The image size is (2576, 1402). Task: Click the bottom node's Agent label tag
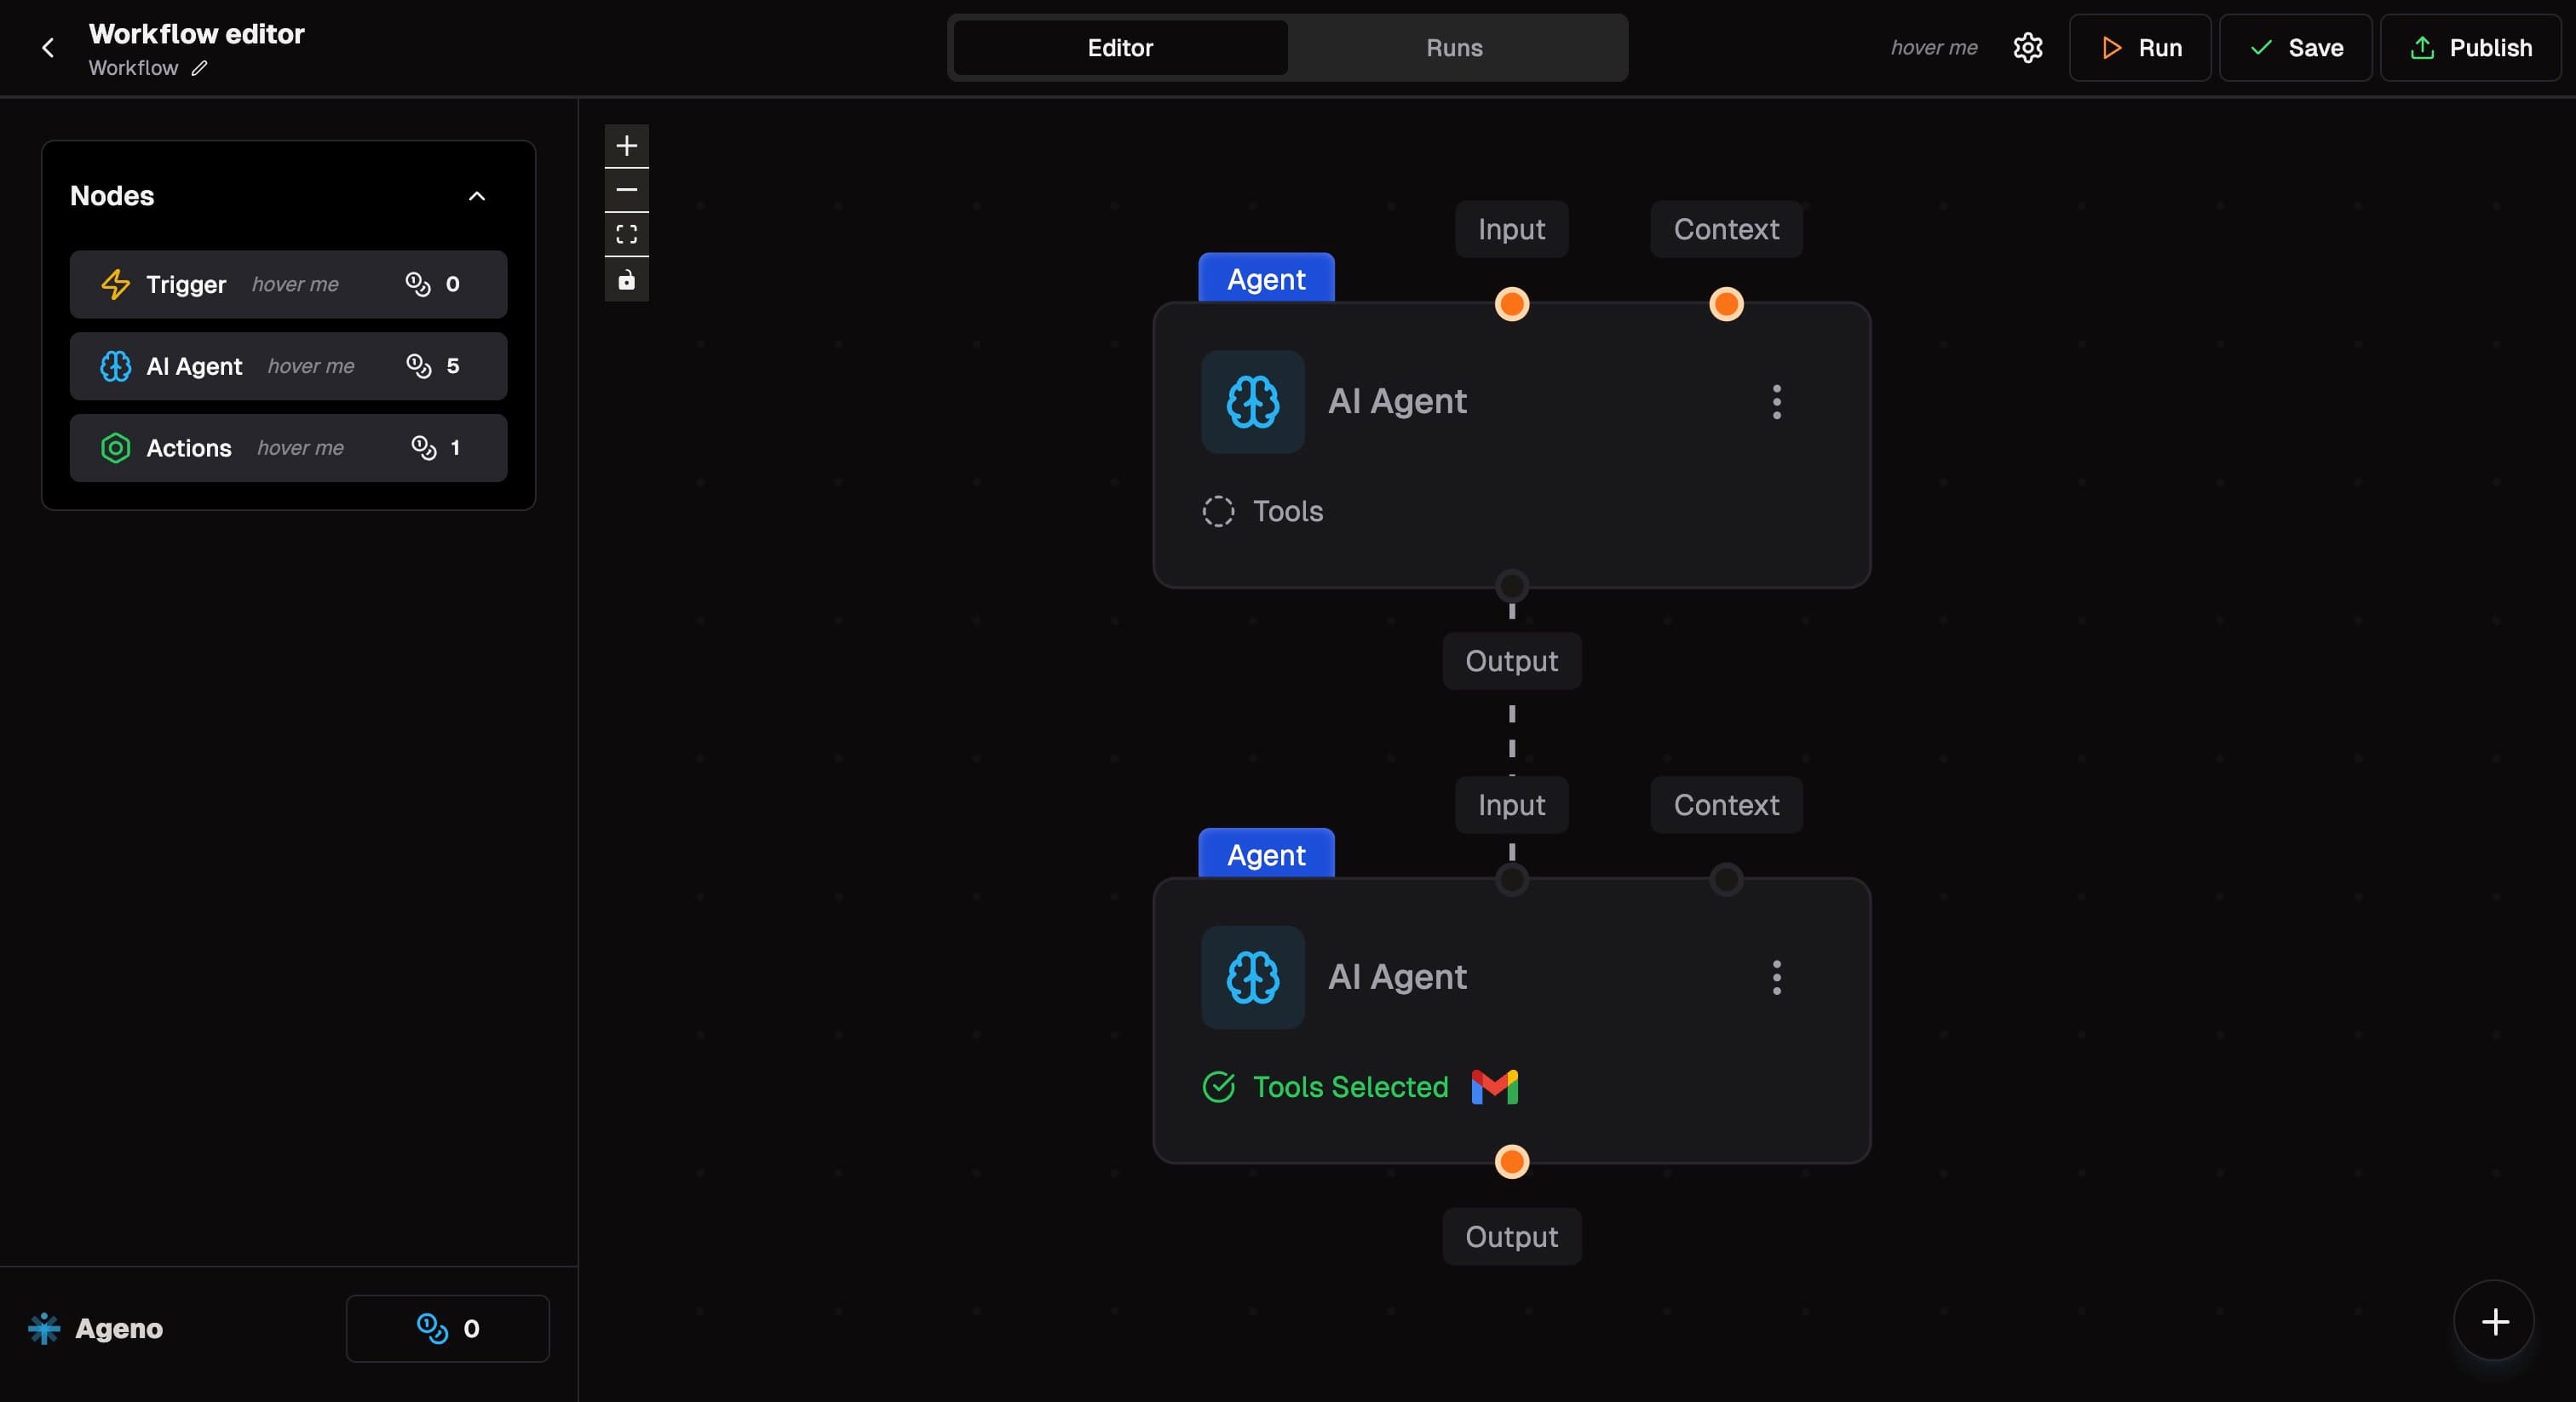pyautogui.click(x=1266, y=854)
